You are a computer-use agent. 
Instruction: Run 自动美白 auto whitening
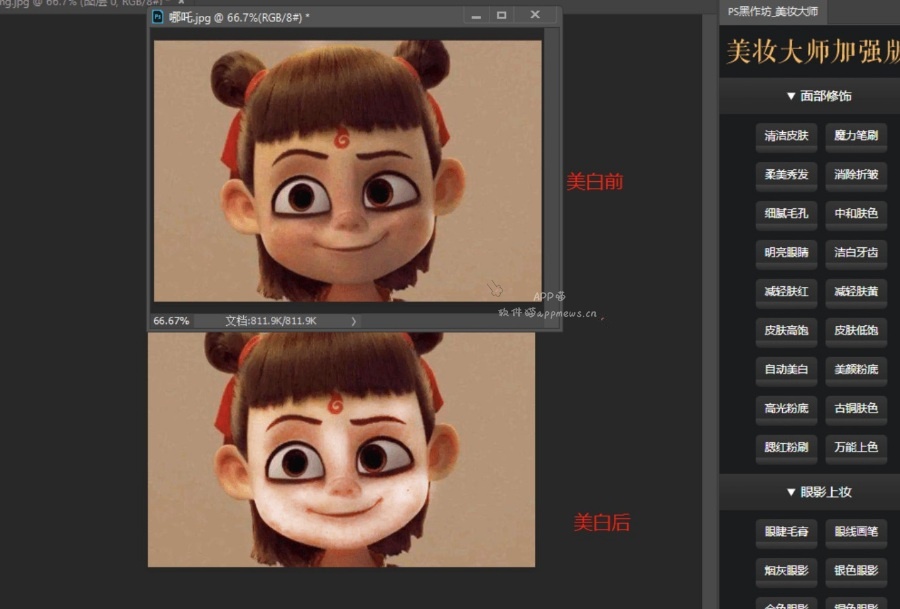click(786, 370)
